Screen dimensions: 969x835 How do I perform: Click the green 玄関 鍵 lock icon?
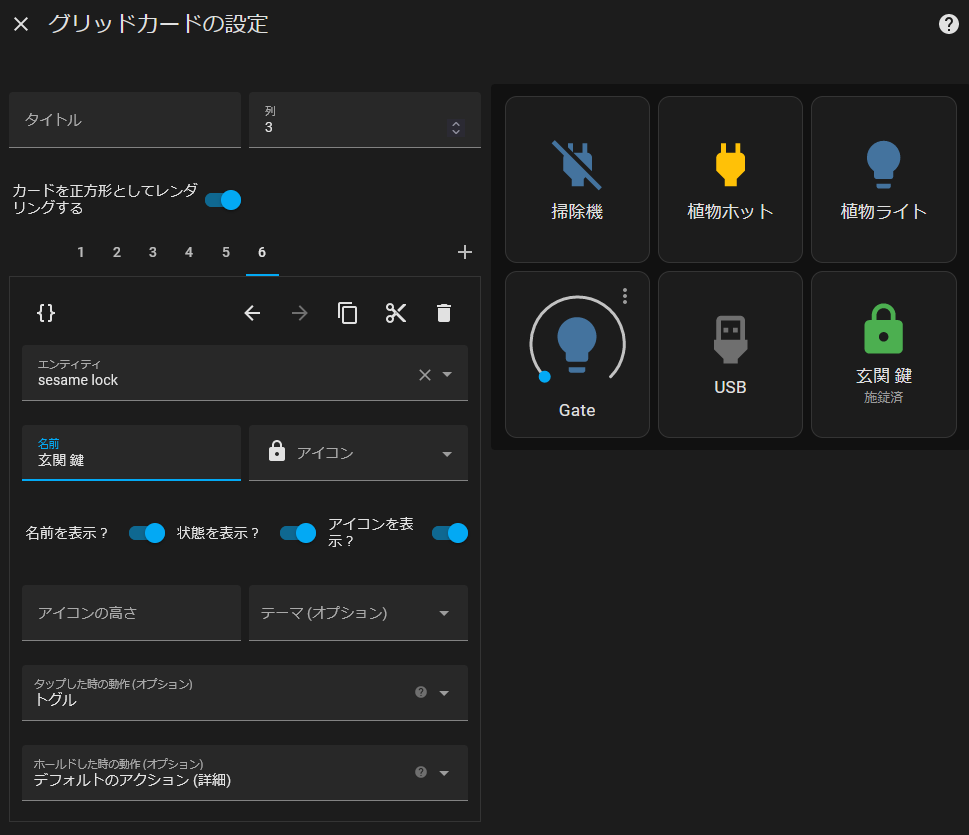(x=884, y=329)
